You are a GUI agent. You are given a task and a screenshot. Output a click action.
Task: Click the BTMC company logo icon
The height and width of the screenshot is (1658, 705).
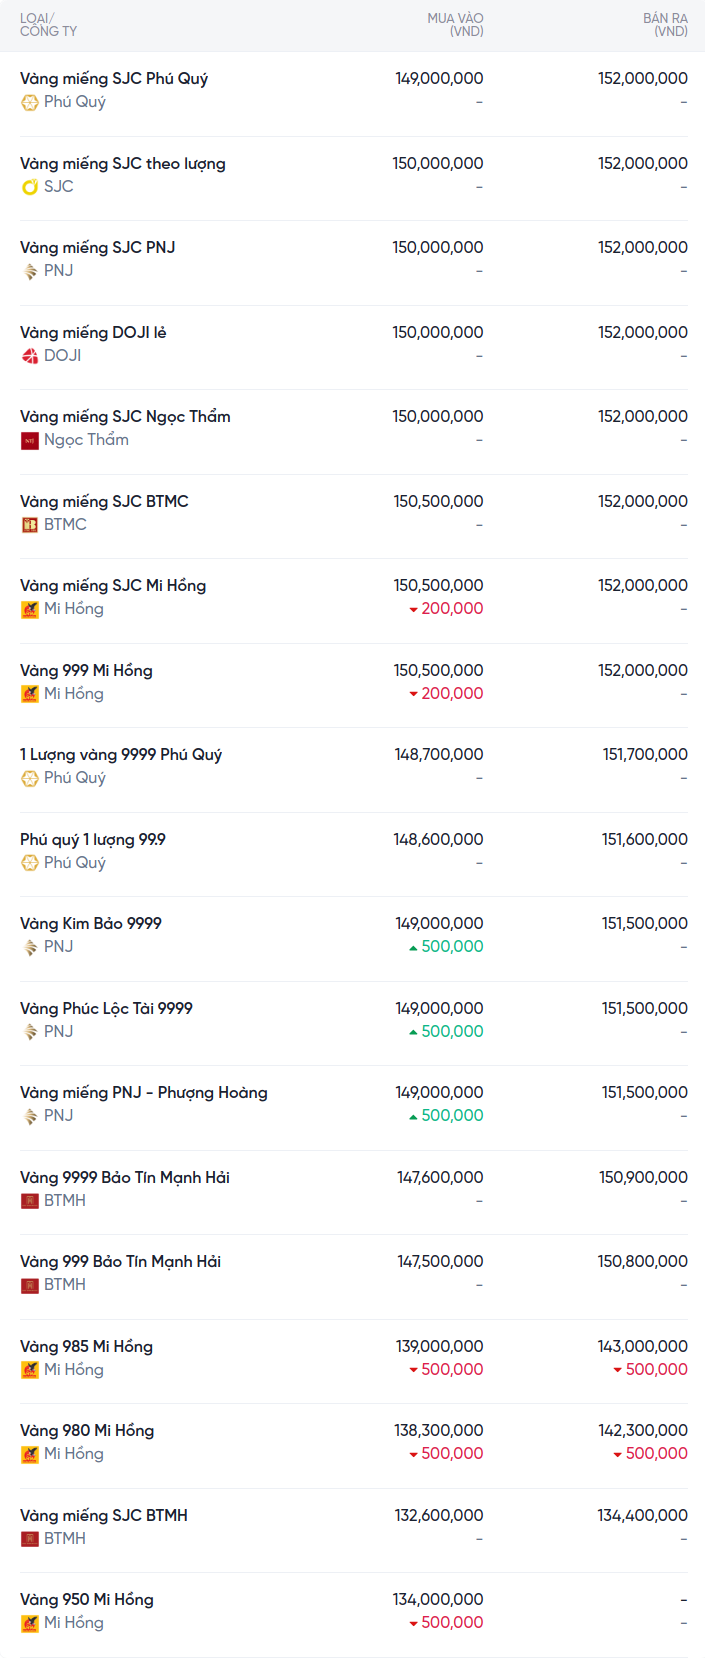point(30,525)
